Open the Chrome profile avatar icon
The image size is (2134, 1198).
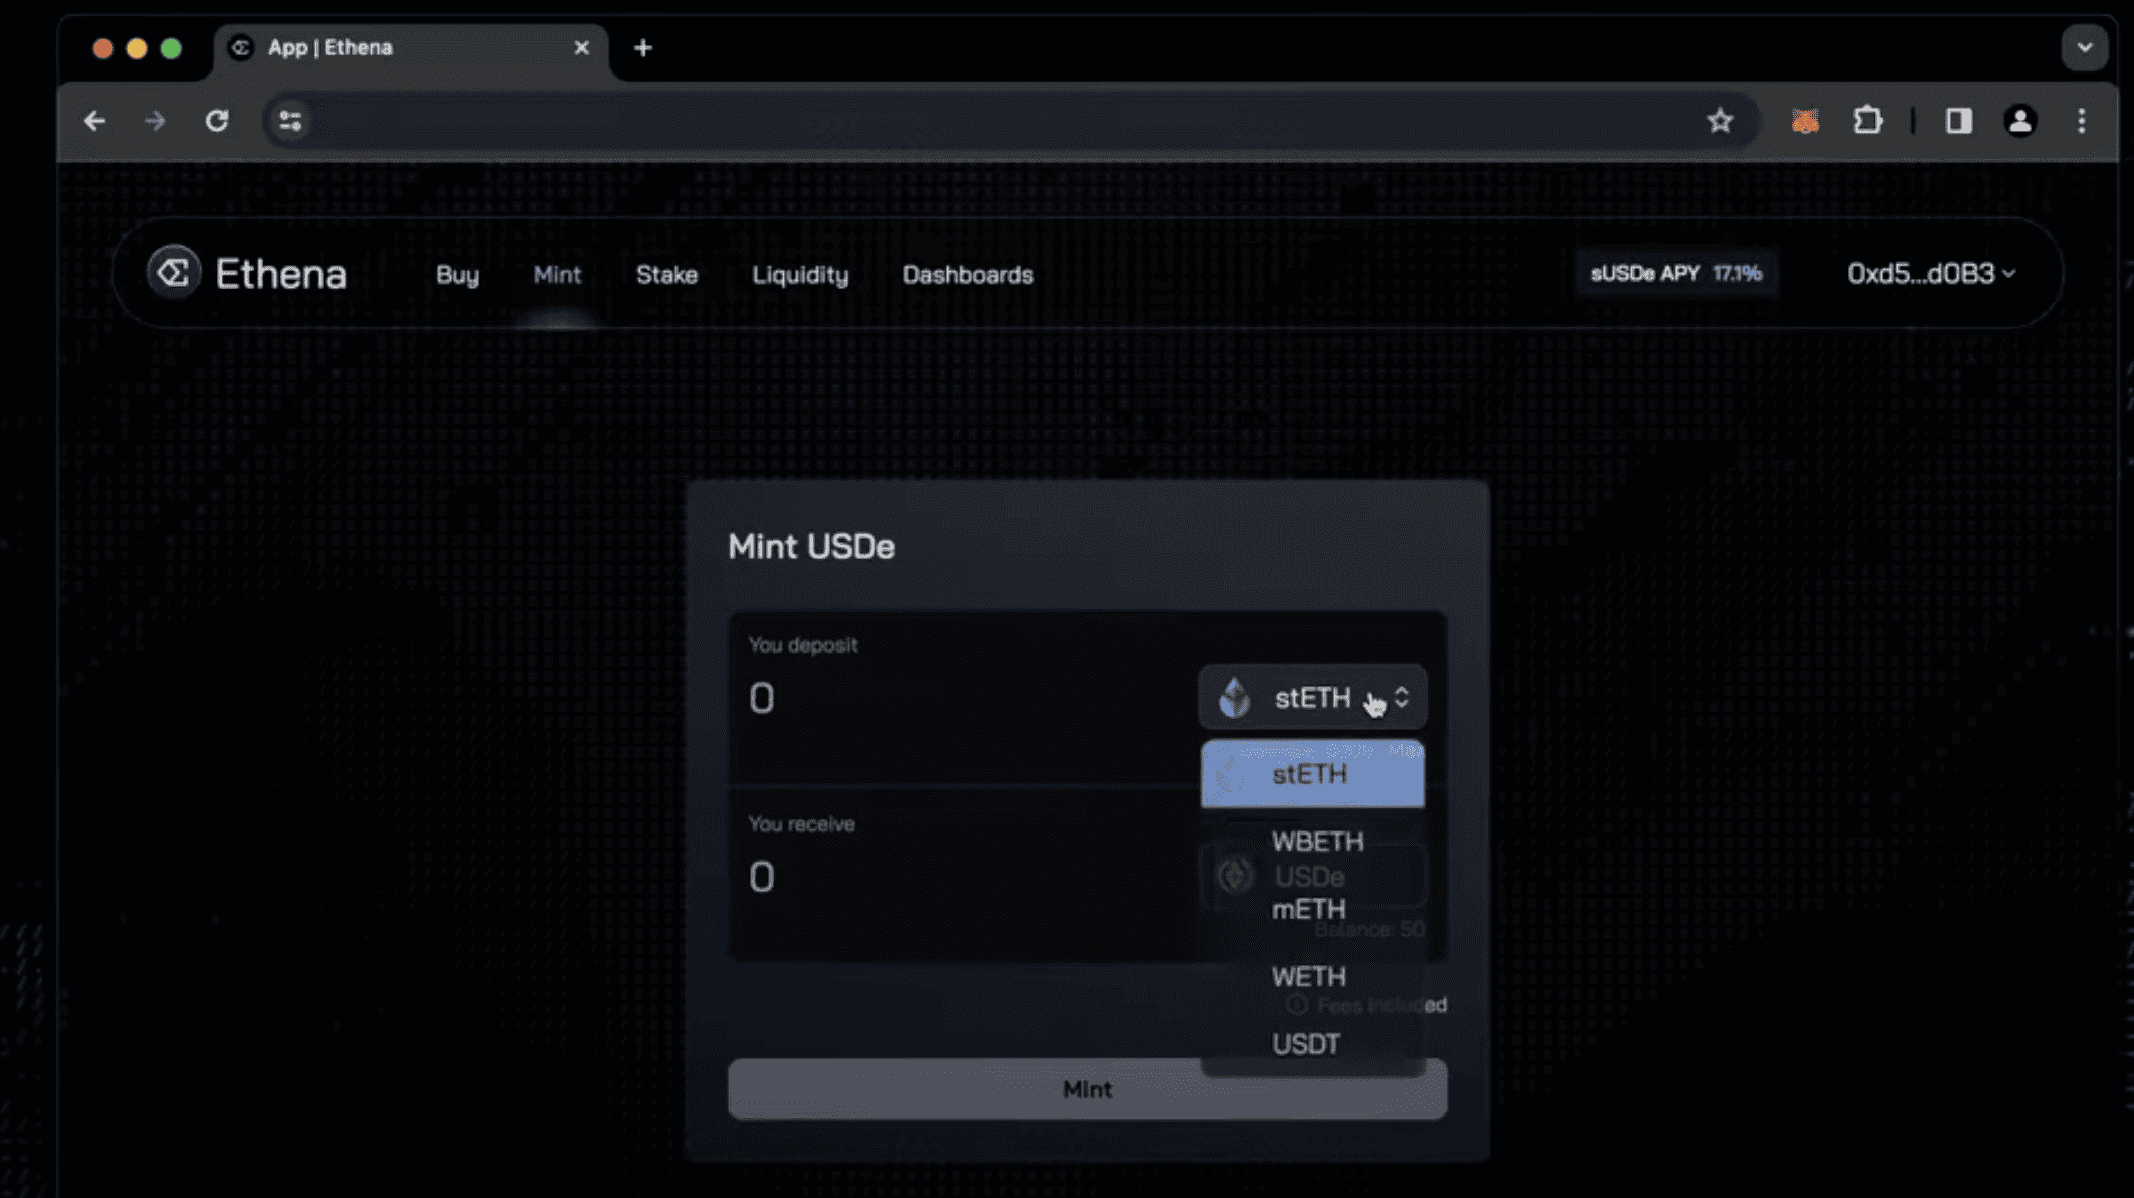coord(2020,121)
